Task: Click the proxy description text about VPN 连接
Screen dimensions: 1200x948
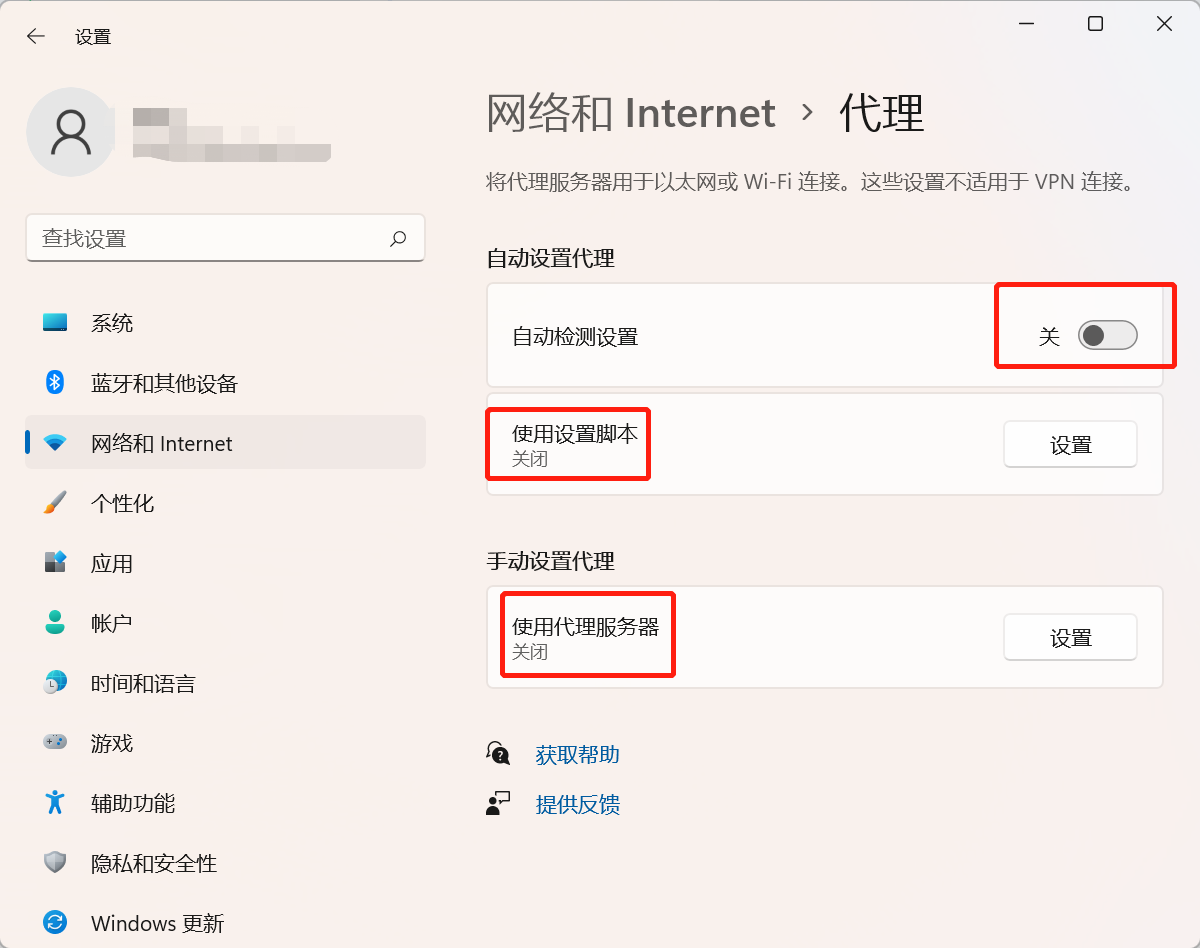Action: [811, 182]
